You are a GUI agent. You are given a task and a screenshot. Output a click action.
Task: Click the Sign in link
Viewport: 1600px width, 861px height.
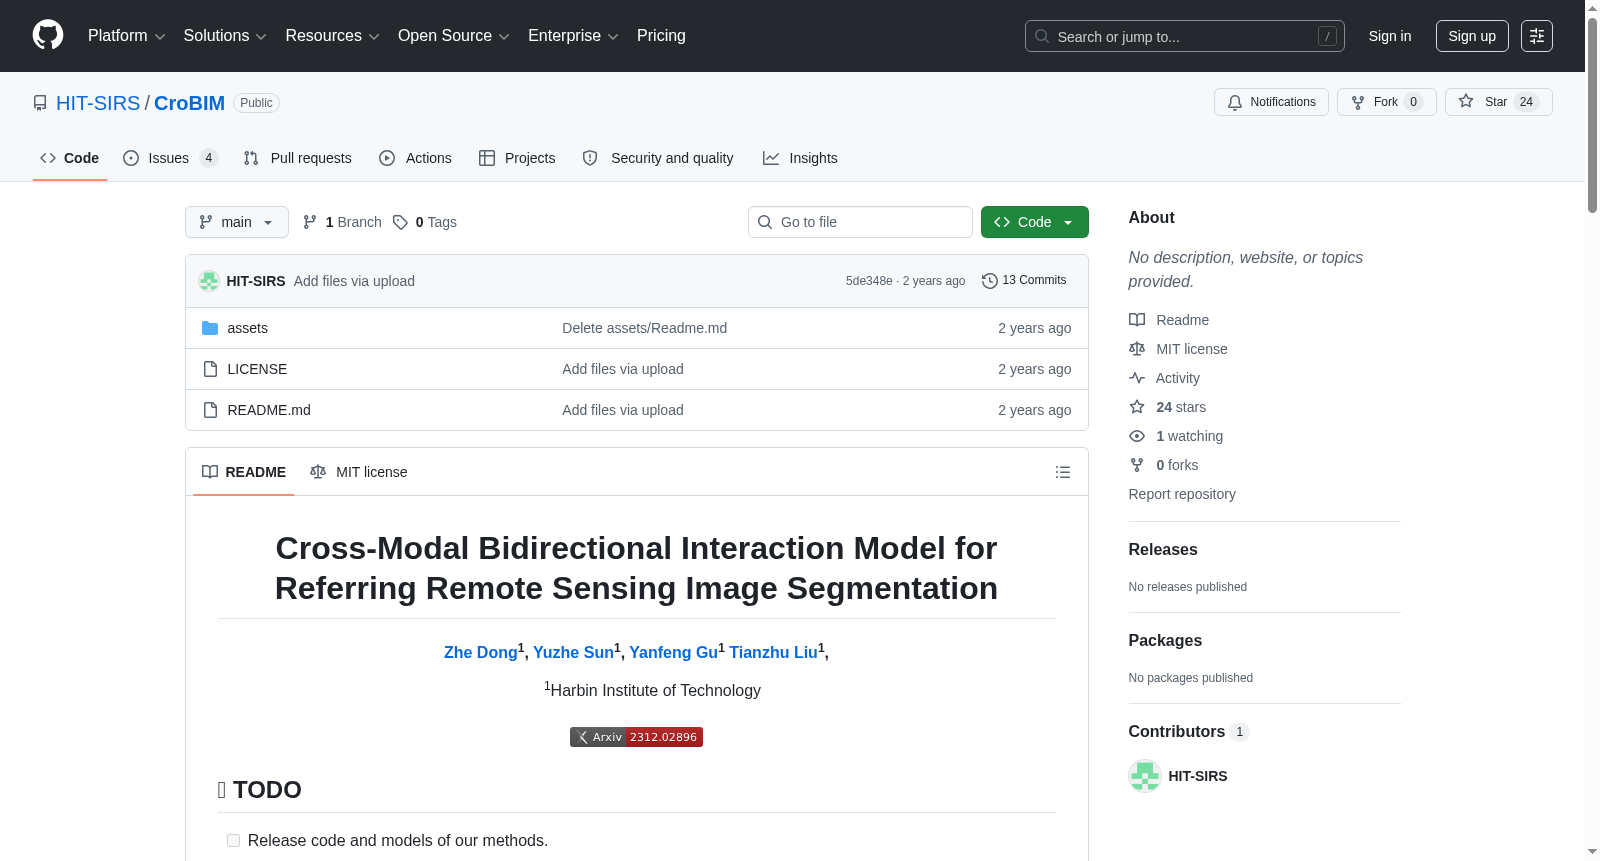(1390, 36)
